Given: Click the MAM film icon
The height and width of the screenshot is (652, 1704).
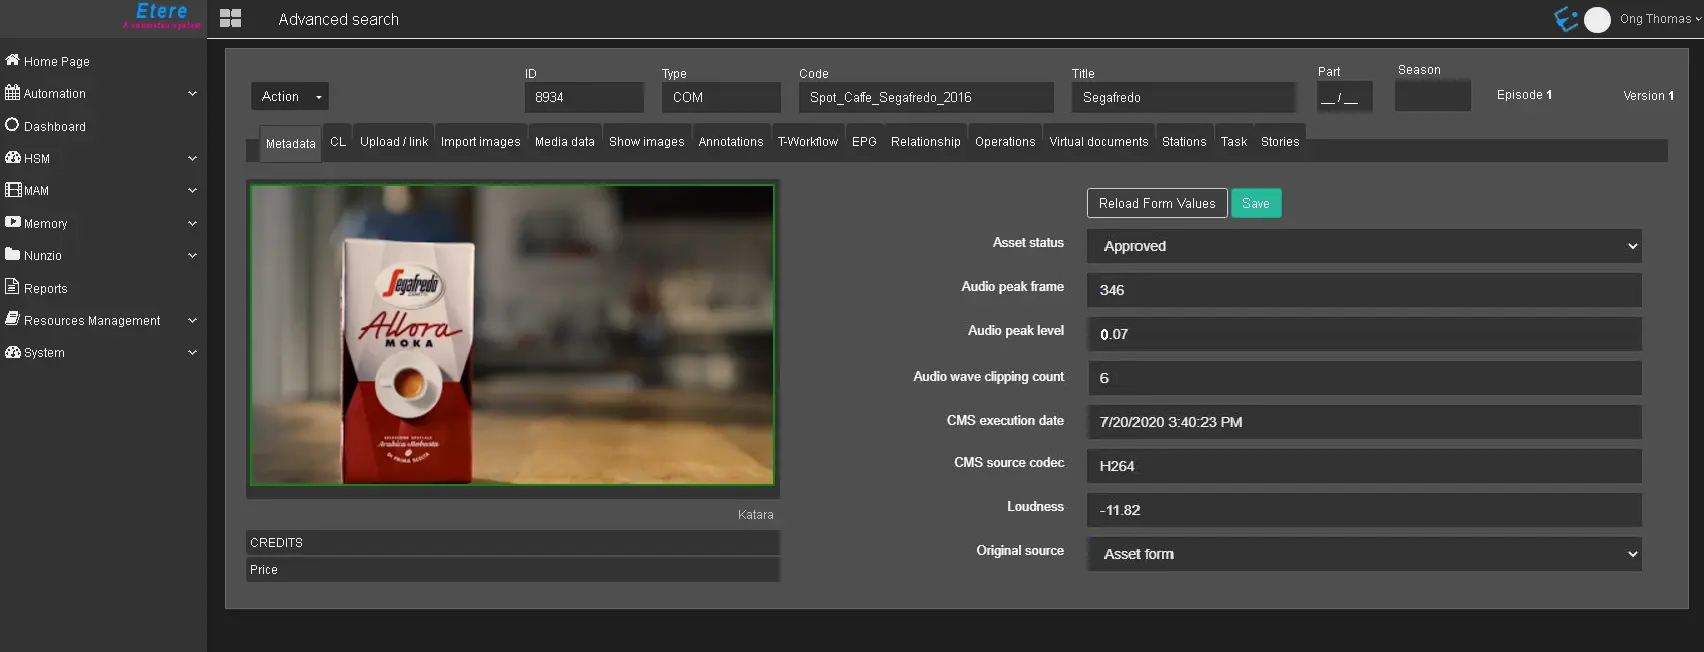Looking at the screenshot, I should point(13,190).
